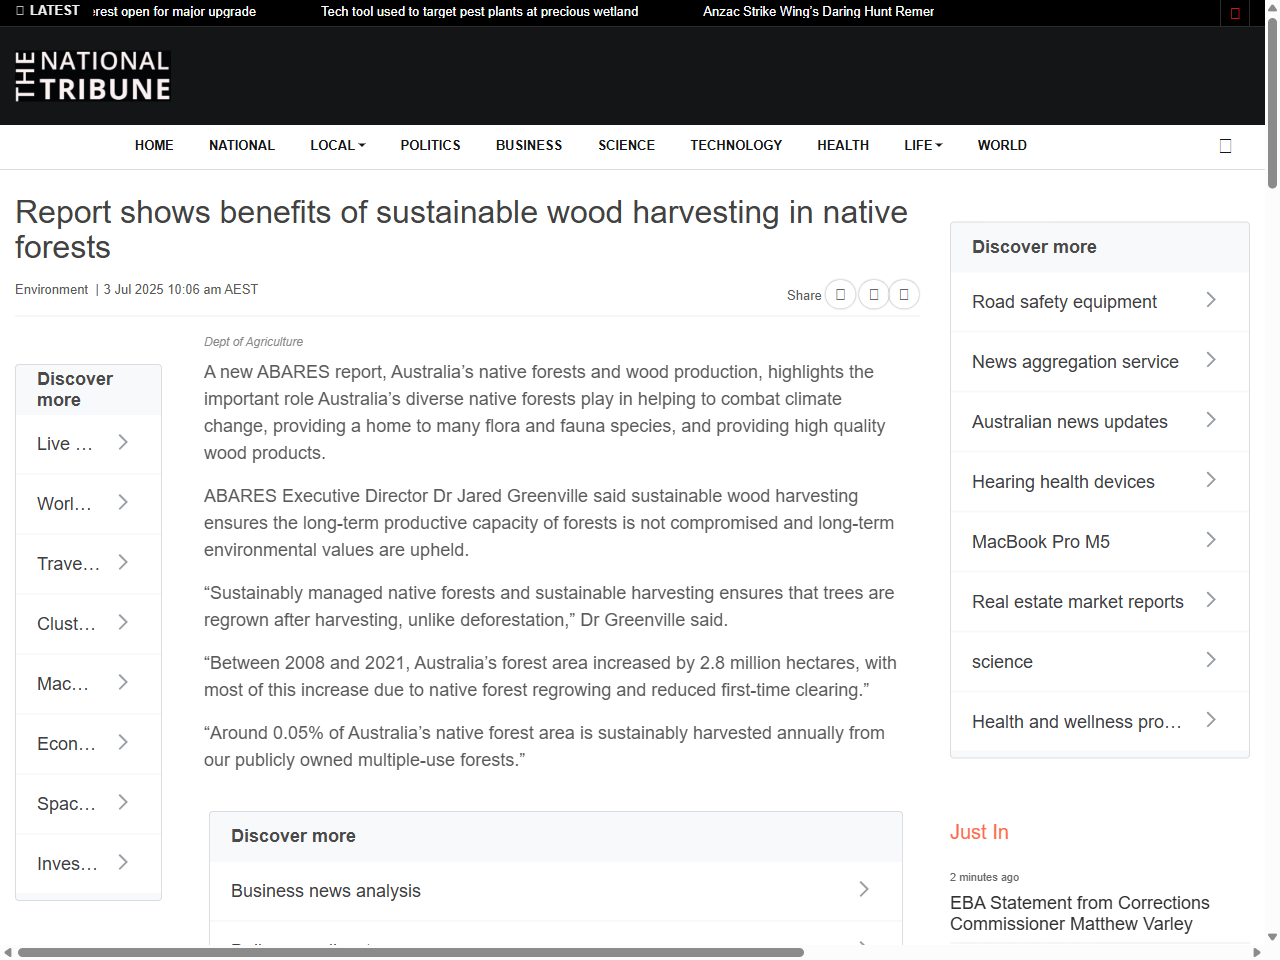The height and width of the screenshot is (960, 1280).
Task: Click the second share icon
Action: tap(873, 295)
